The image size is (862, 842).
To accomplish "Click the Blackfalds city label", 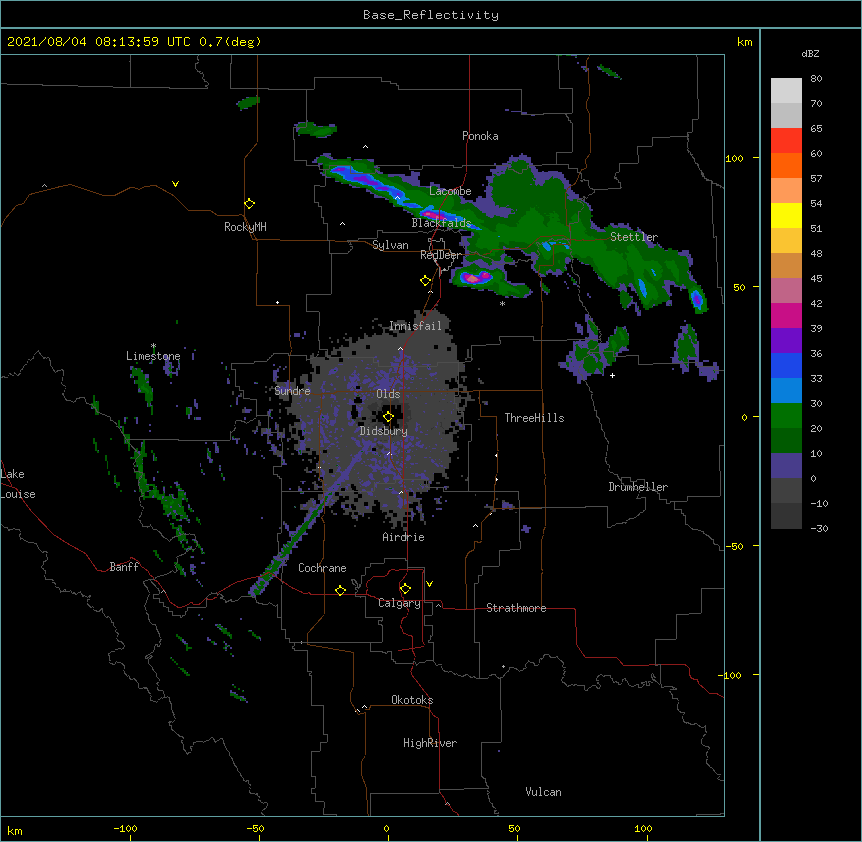I will click(441, 223).
